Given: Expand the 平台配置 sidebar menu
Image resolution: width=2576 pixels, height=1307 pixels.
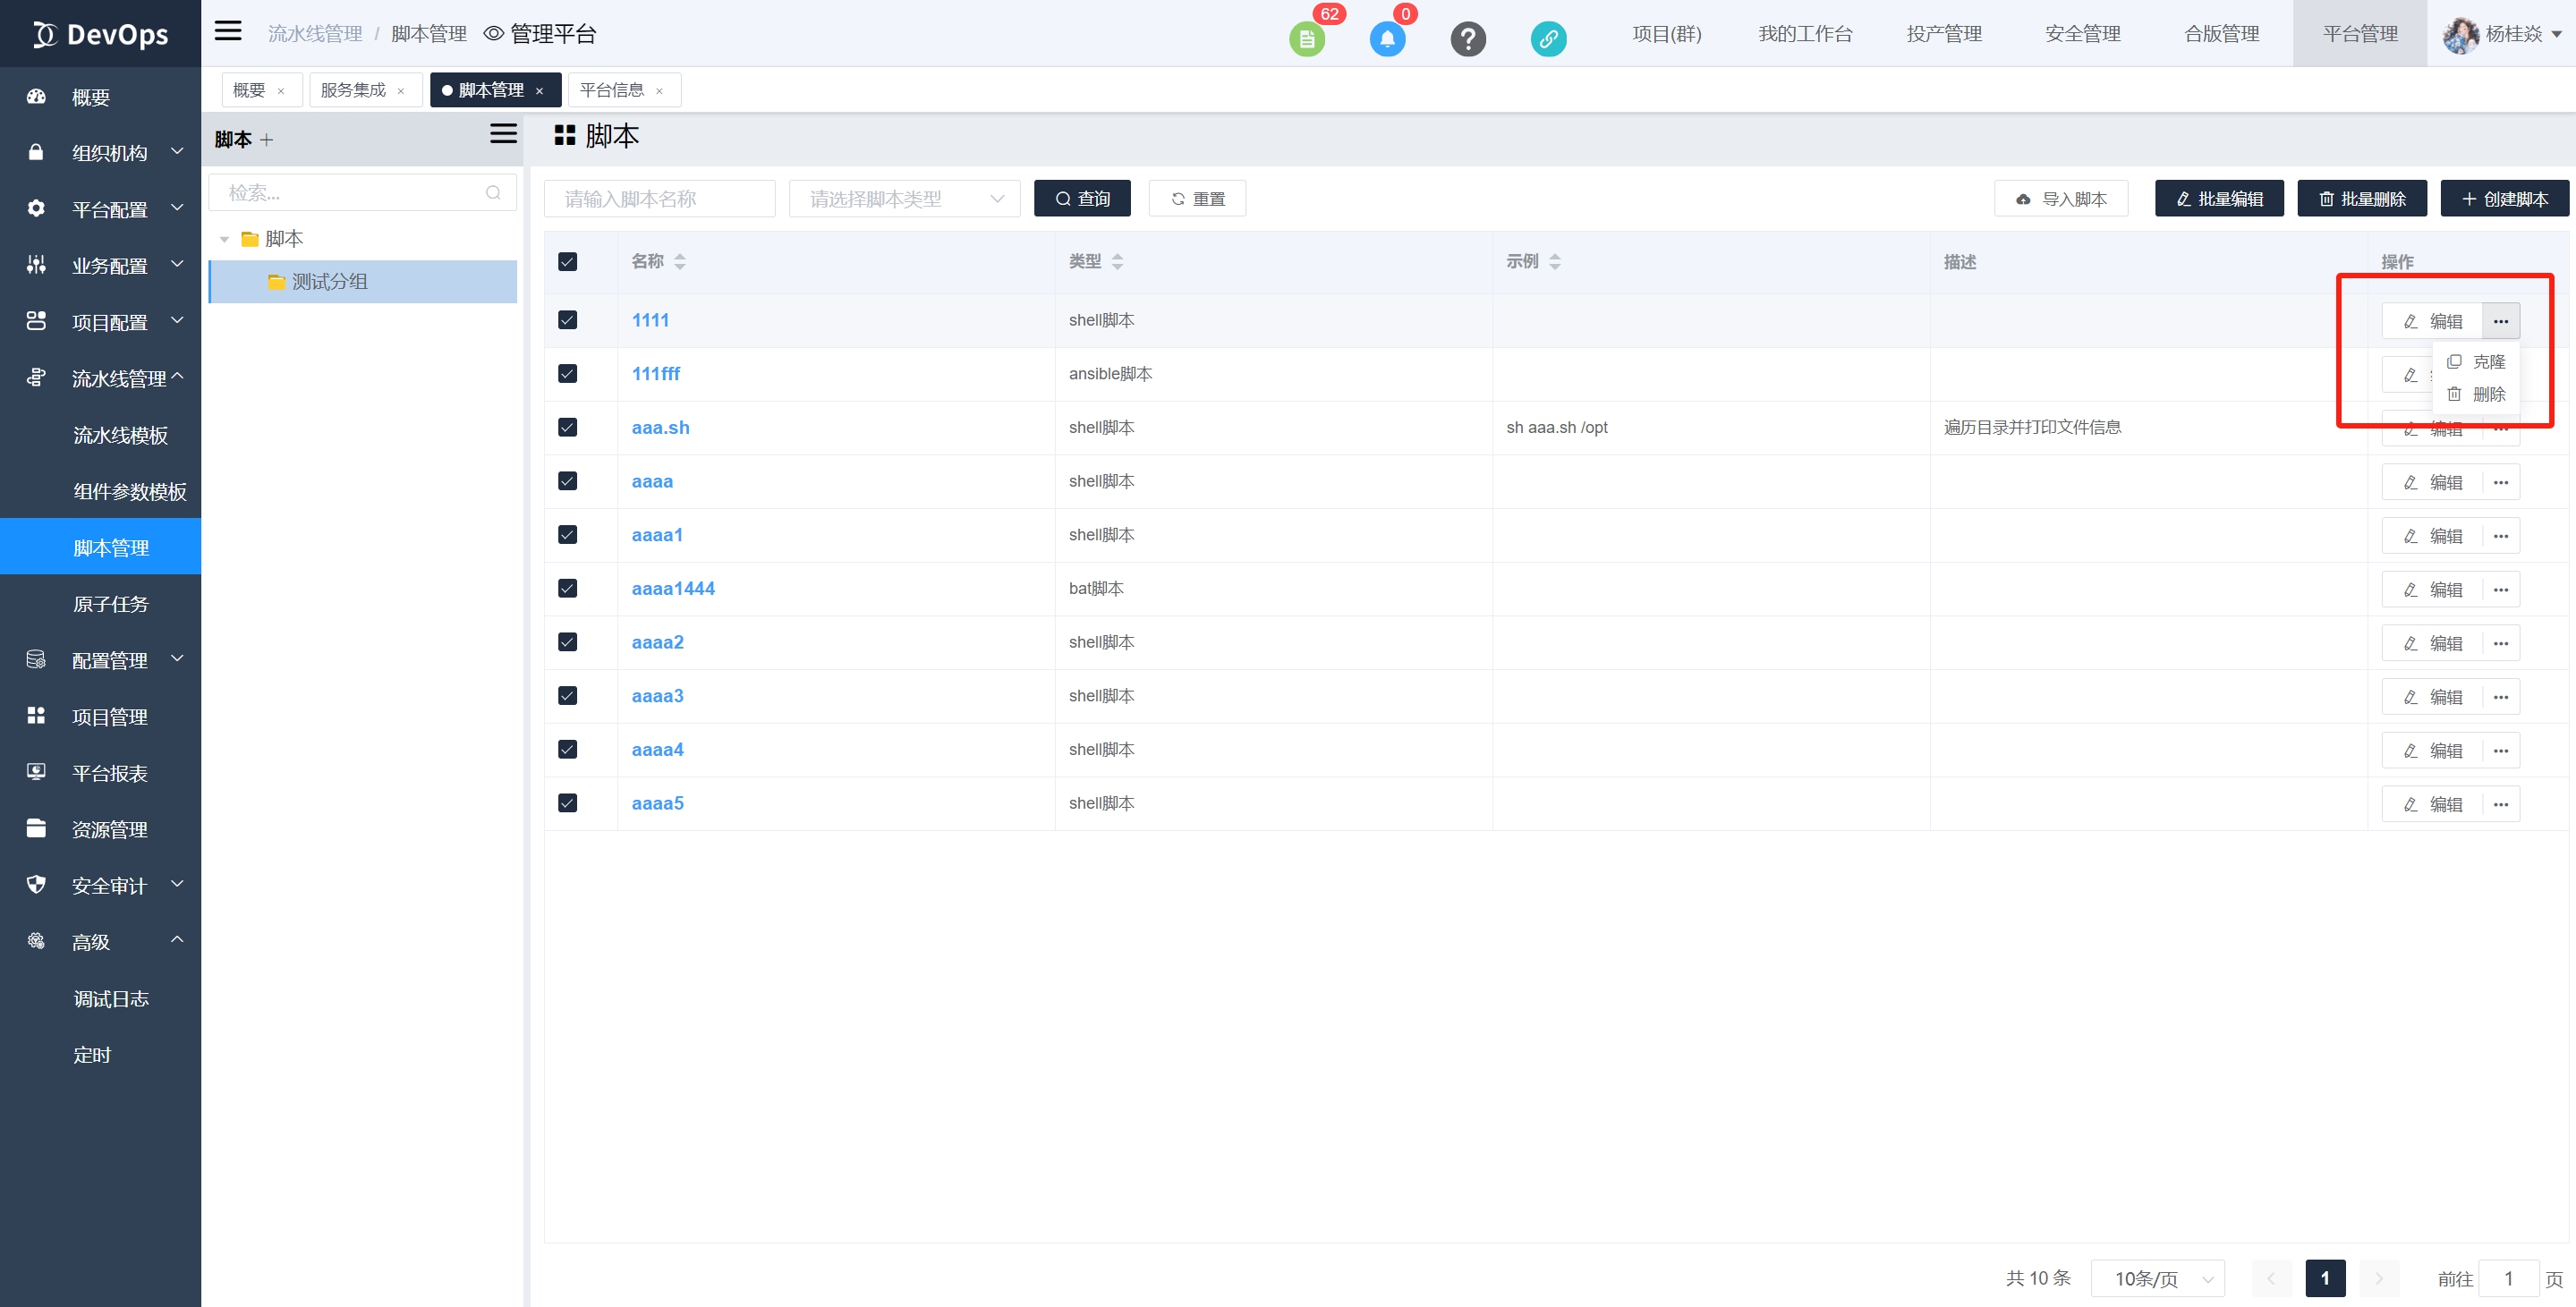Looking at the screenshot, I should (108, 209).
